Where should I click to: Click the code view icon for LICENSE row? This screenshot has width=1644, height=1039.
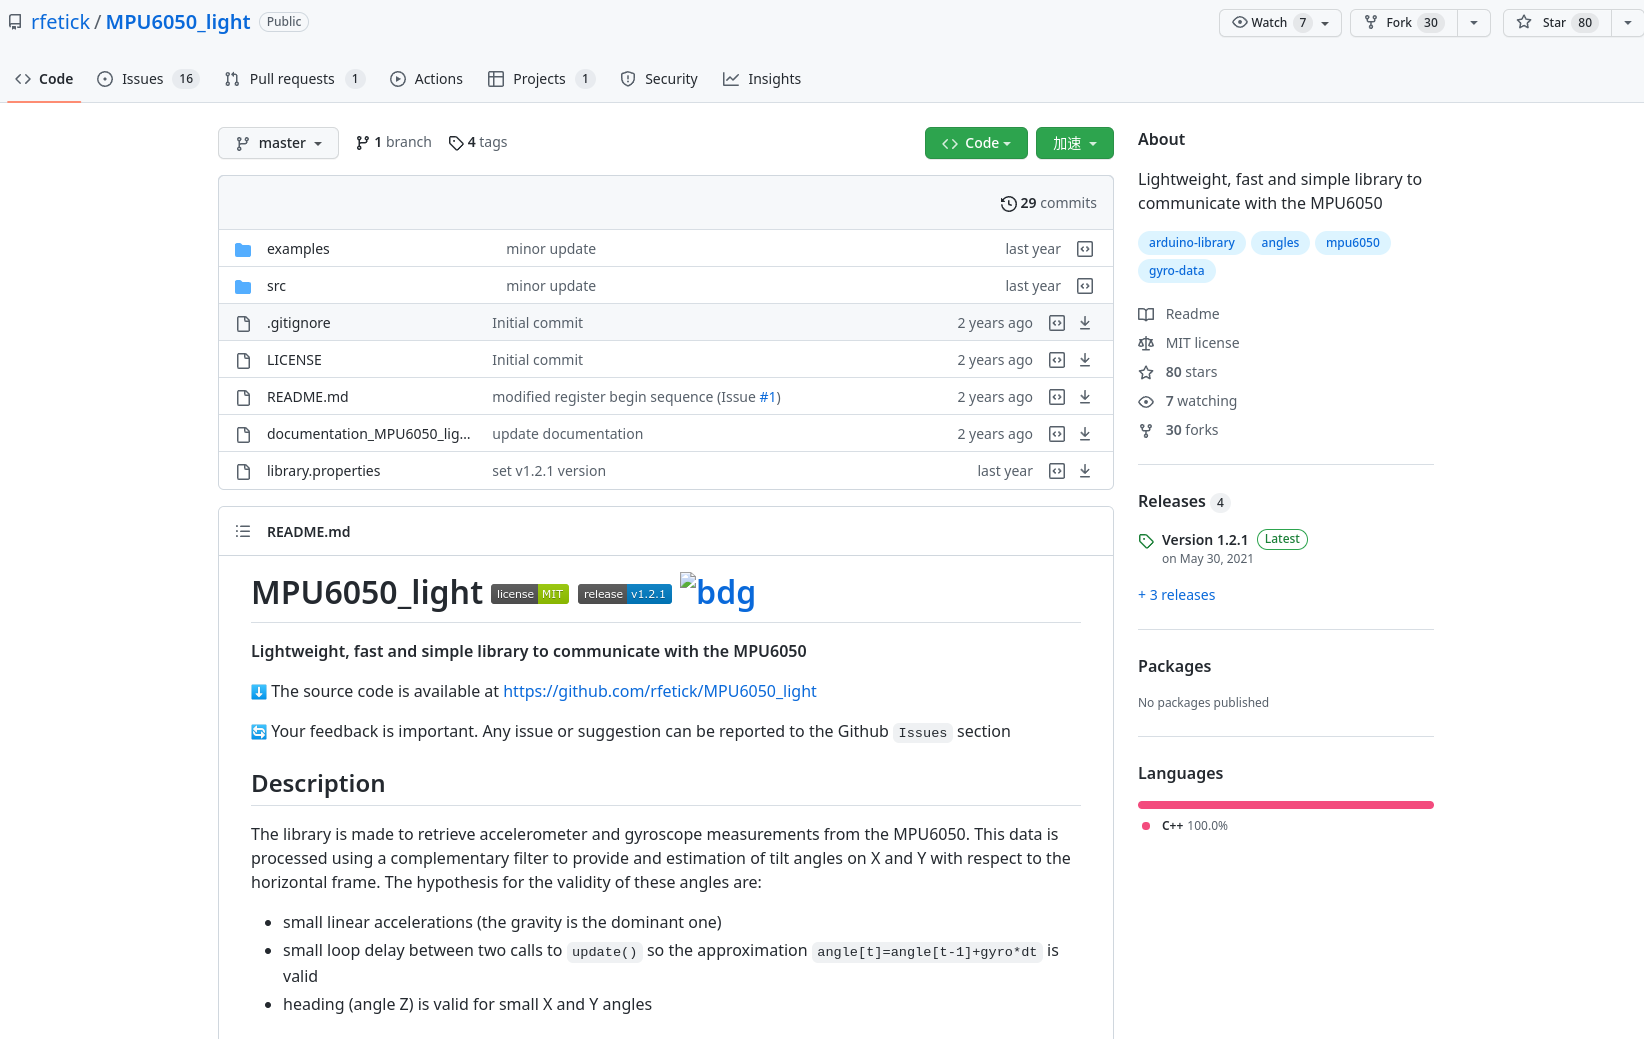pyautogui.click(x=1057, y=360)
